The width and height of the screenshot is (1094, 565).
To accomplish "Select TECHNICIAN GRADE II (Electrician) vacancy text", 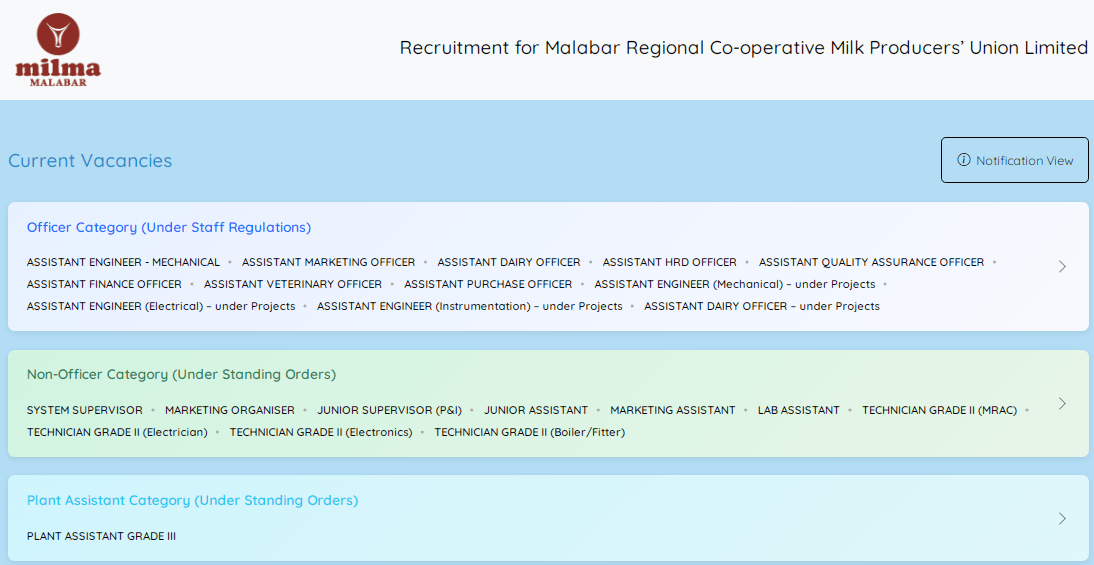I will click(117, 432).
